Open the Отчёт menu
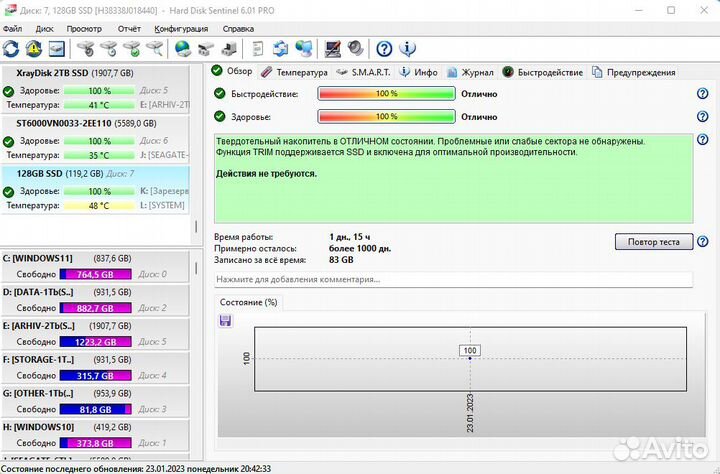The height and width of the screenshot is (474, 720). click(129, 29)
